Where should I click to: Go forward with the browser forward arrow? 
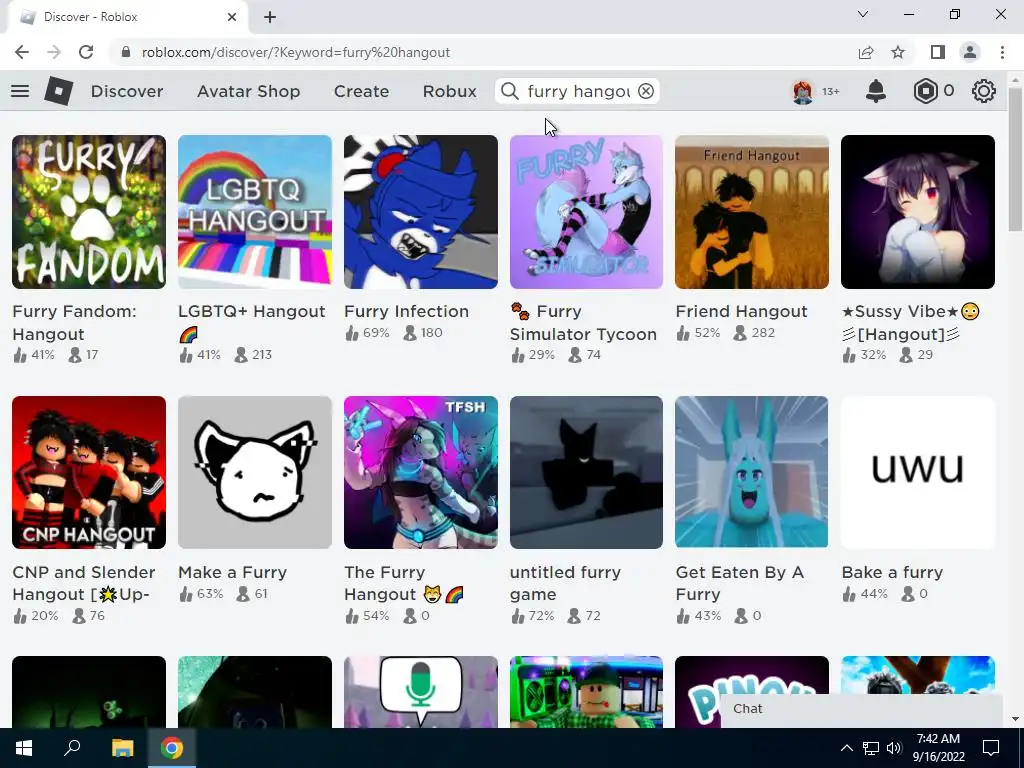(54, 52)
